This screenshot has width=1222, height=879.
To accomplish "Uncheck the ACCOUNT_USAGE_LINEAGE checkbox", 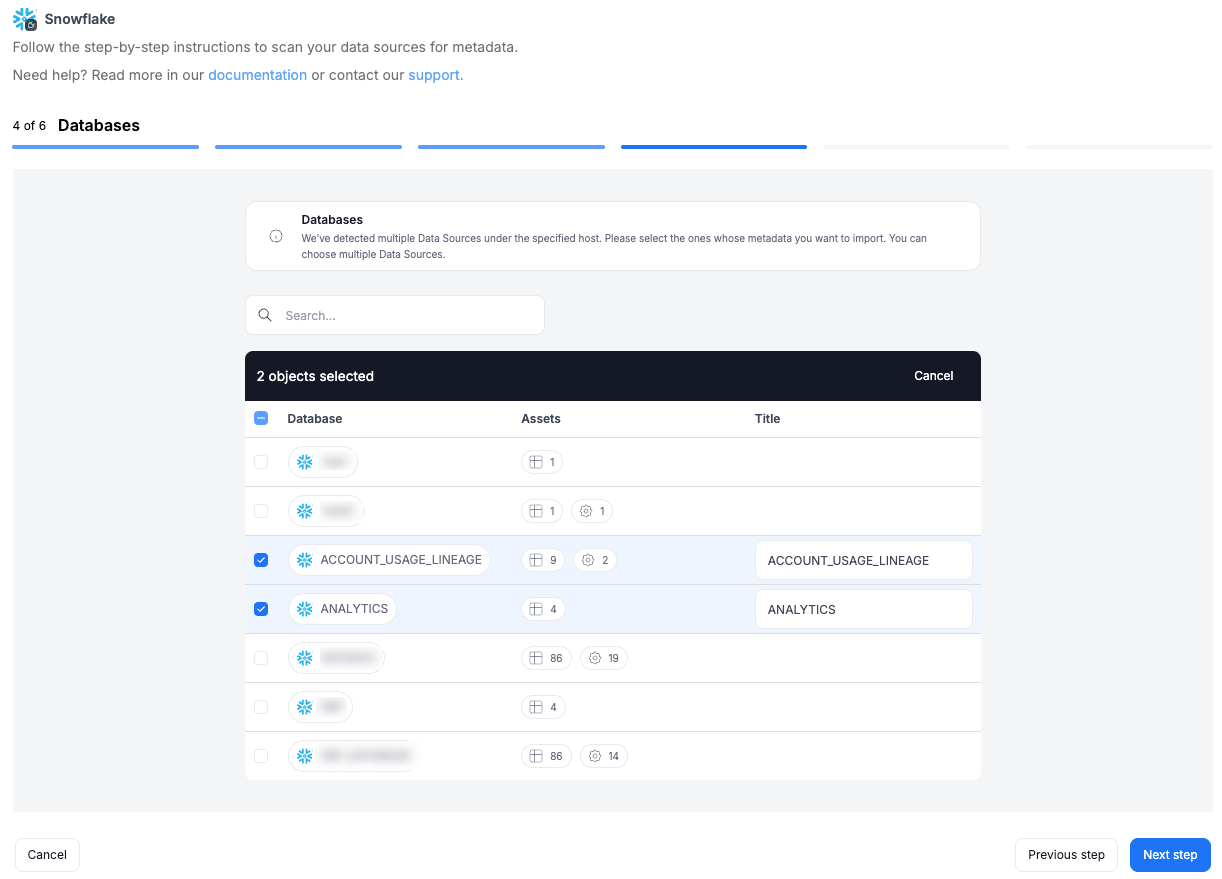I will pos(261,560).
